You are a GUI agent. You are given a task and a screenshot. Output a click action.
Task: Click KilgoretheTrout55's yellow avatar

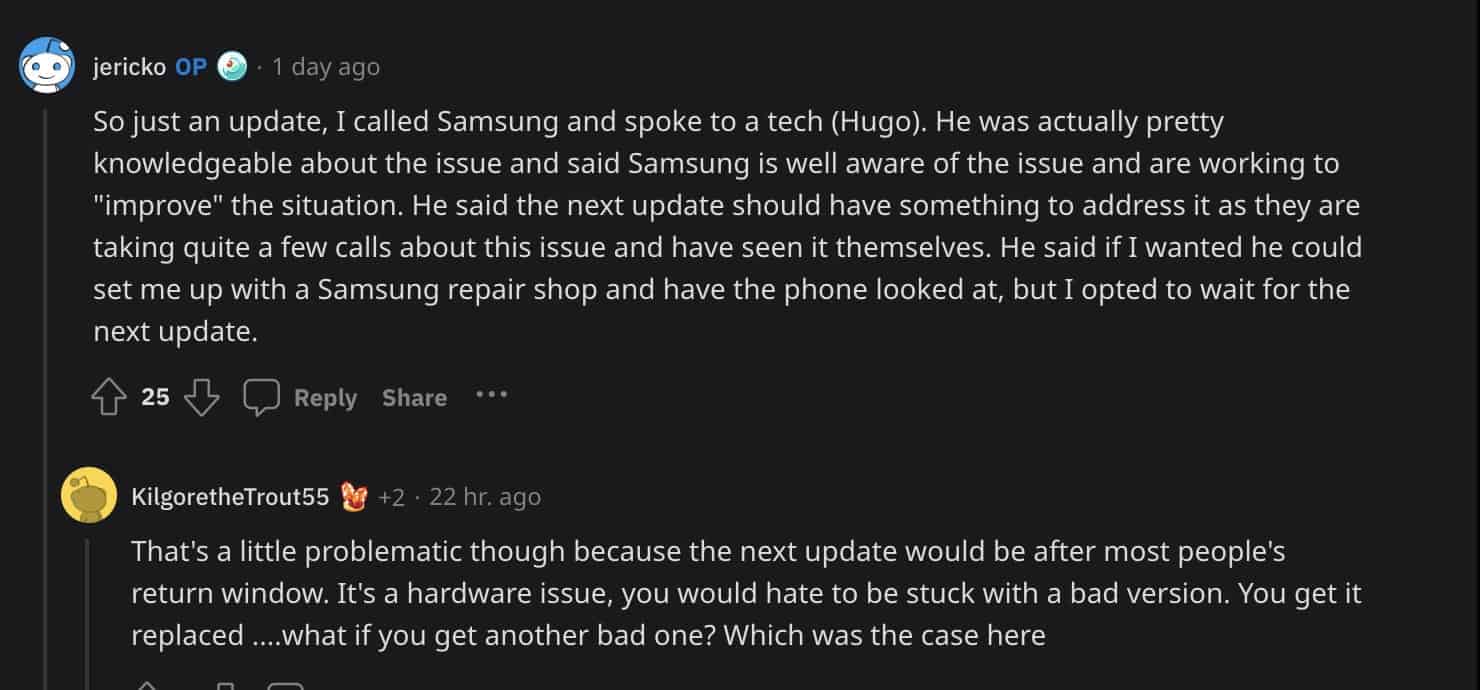tap(88, 496)
